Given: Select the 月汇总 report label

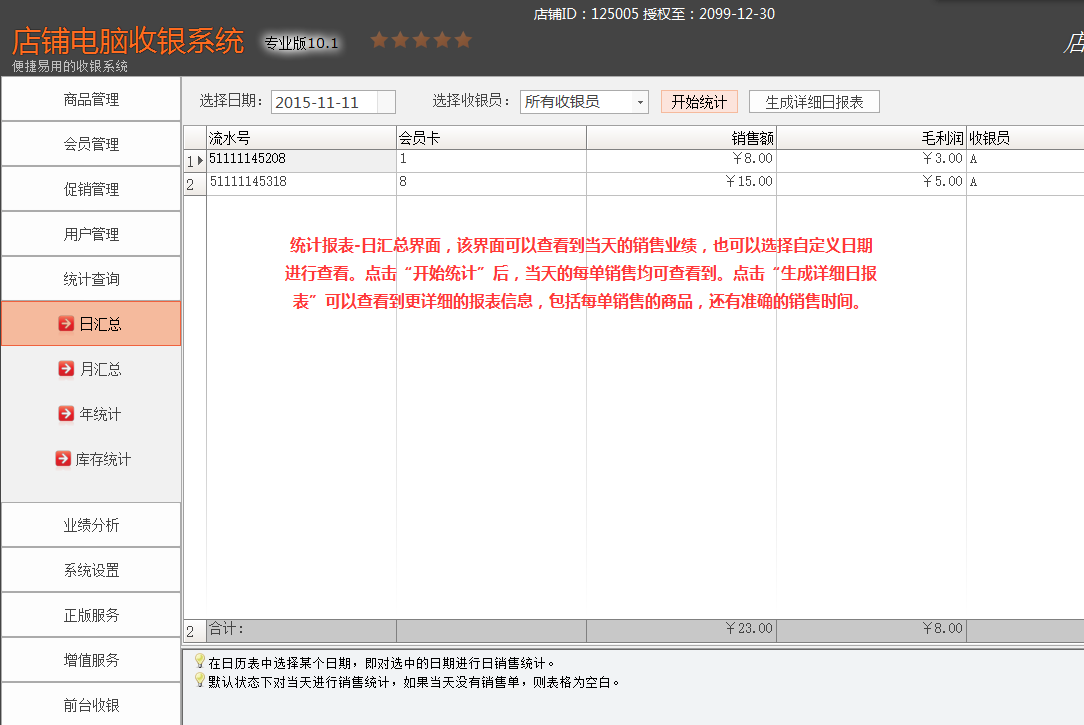Looking at the screenshot, I should [x=100, y=369].
